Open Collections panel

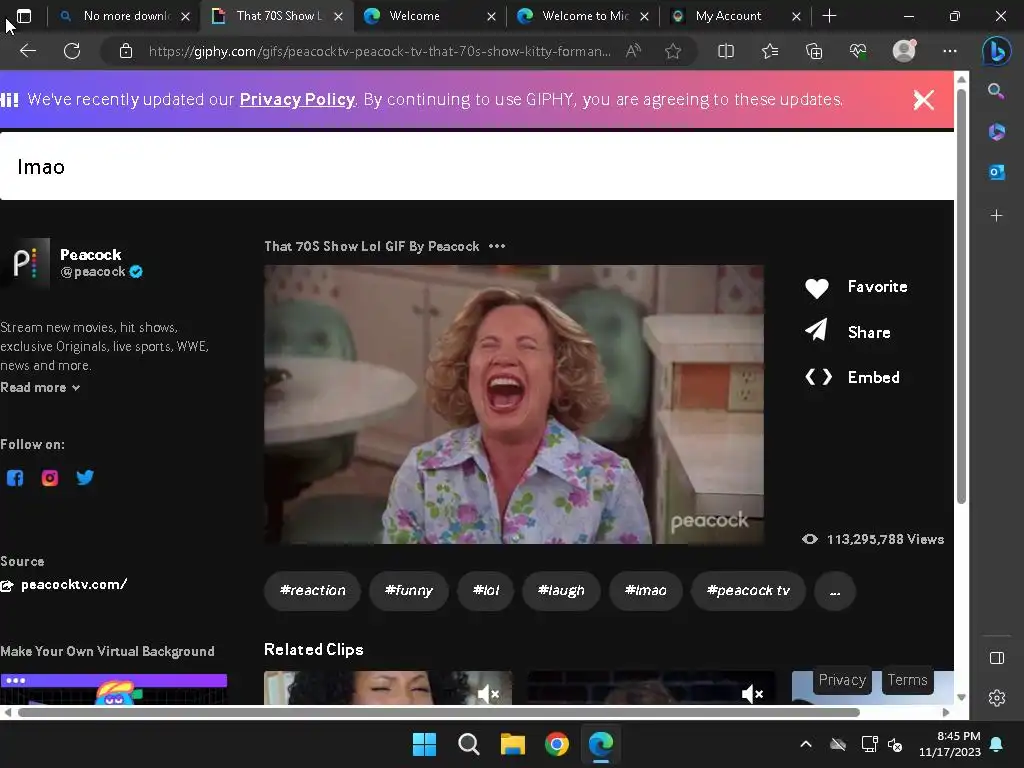point(814,51)
